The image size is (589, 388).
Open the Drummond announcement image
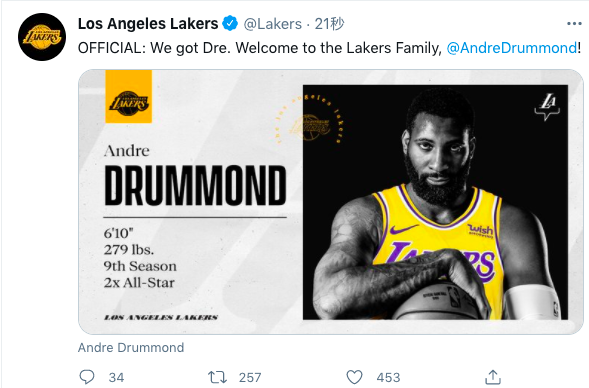331,202
